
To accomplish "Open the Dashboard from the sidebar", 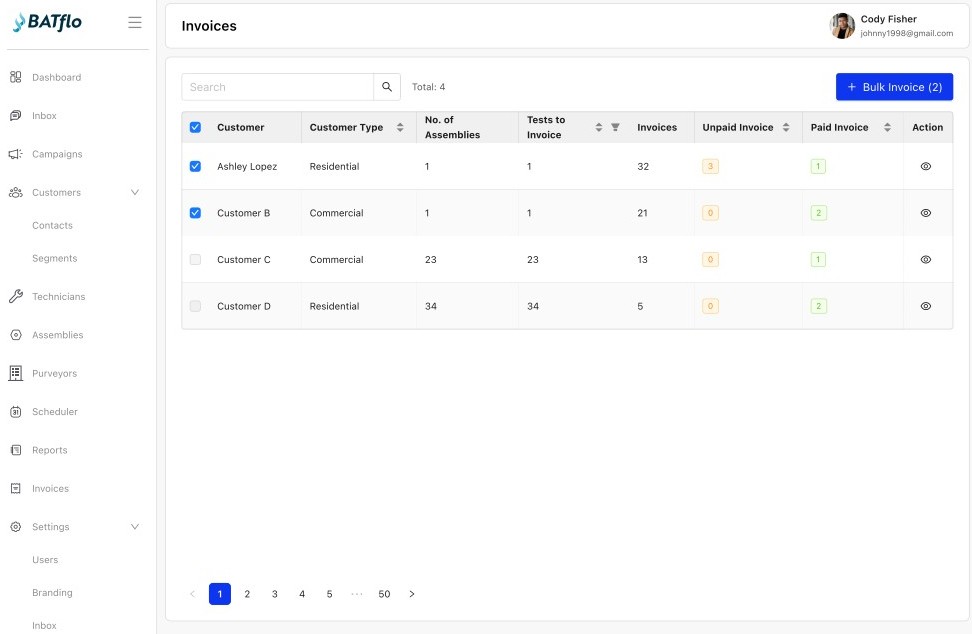I will pyautogui.click(x=55, y=77).
